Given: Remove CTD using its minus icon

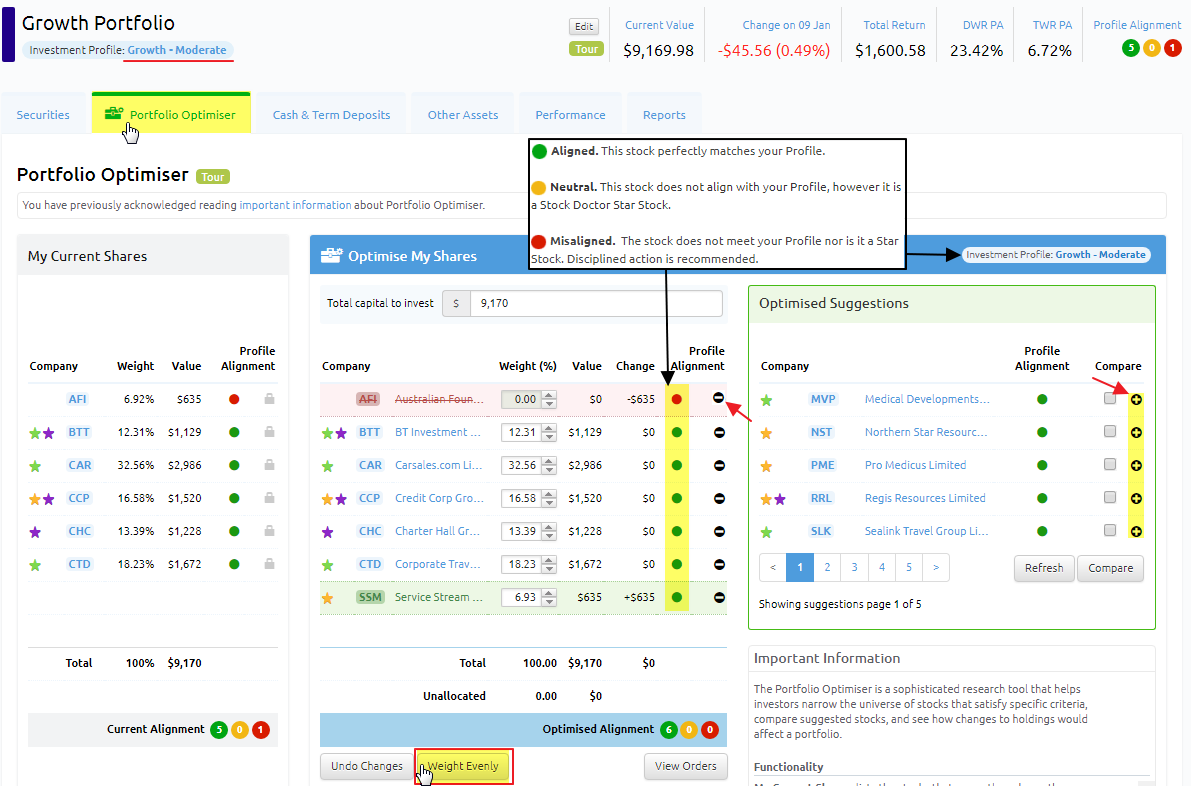Looking at the screenshot, I should coord(719,564).
